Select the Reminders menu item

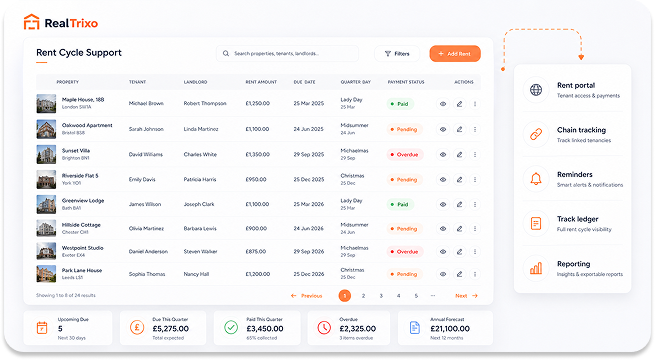click(572, 179)
